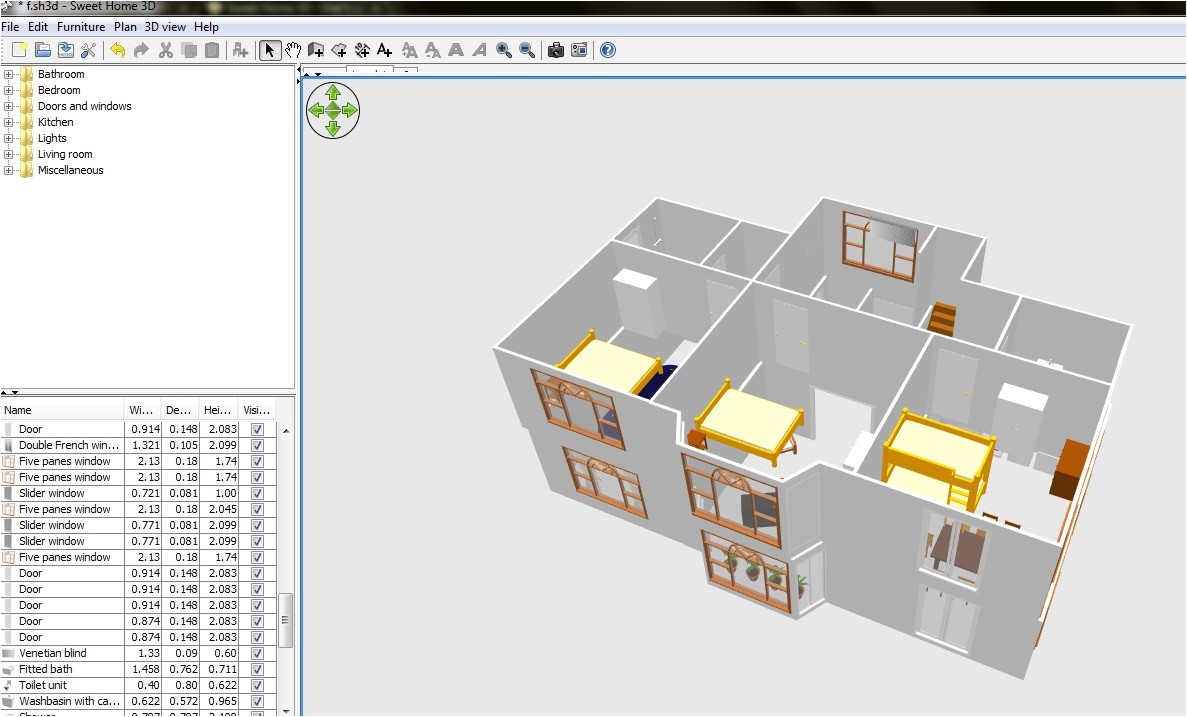The width and height of the screenshot is (1187, 717).
Task: Expand the Bedroom furniture category
Action: (8, 90)
